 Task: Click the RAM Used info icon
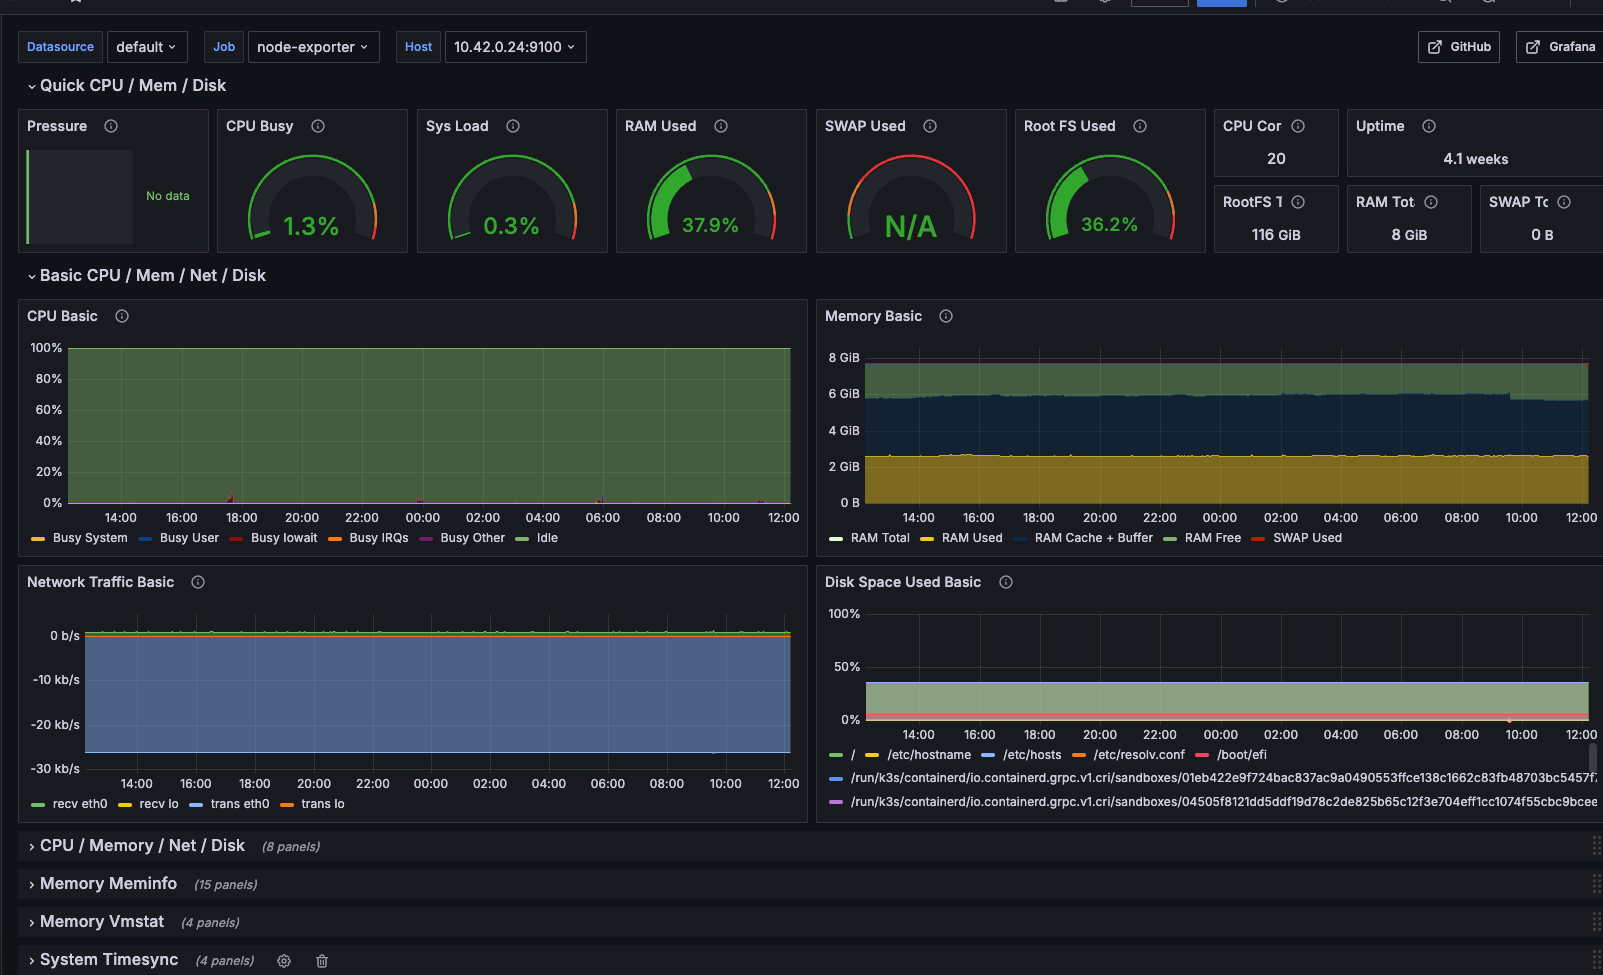pos(721,126)
